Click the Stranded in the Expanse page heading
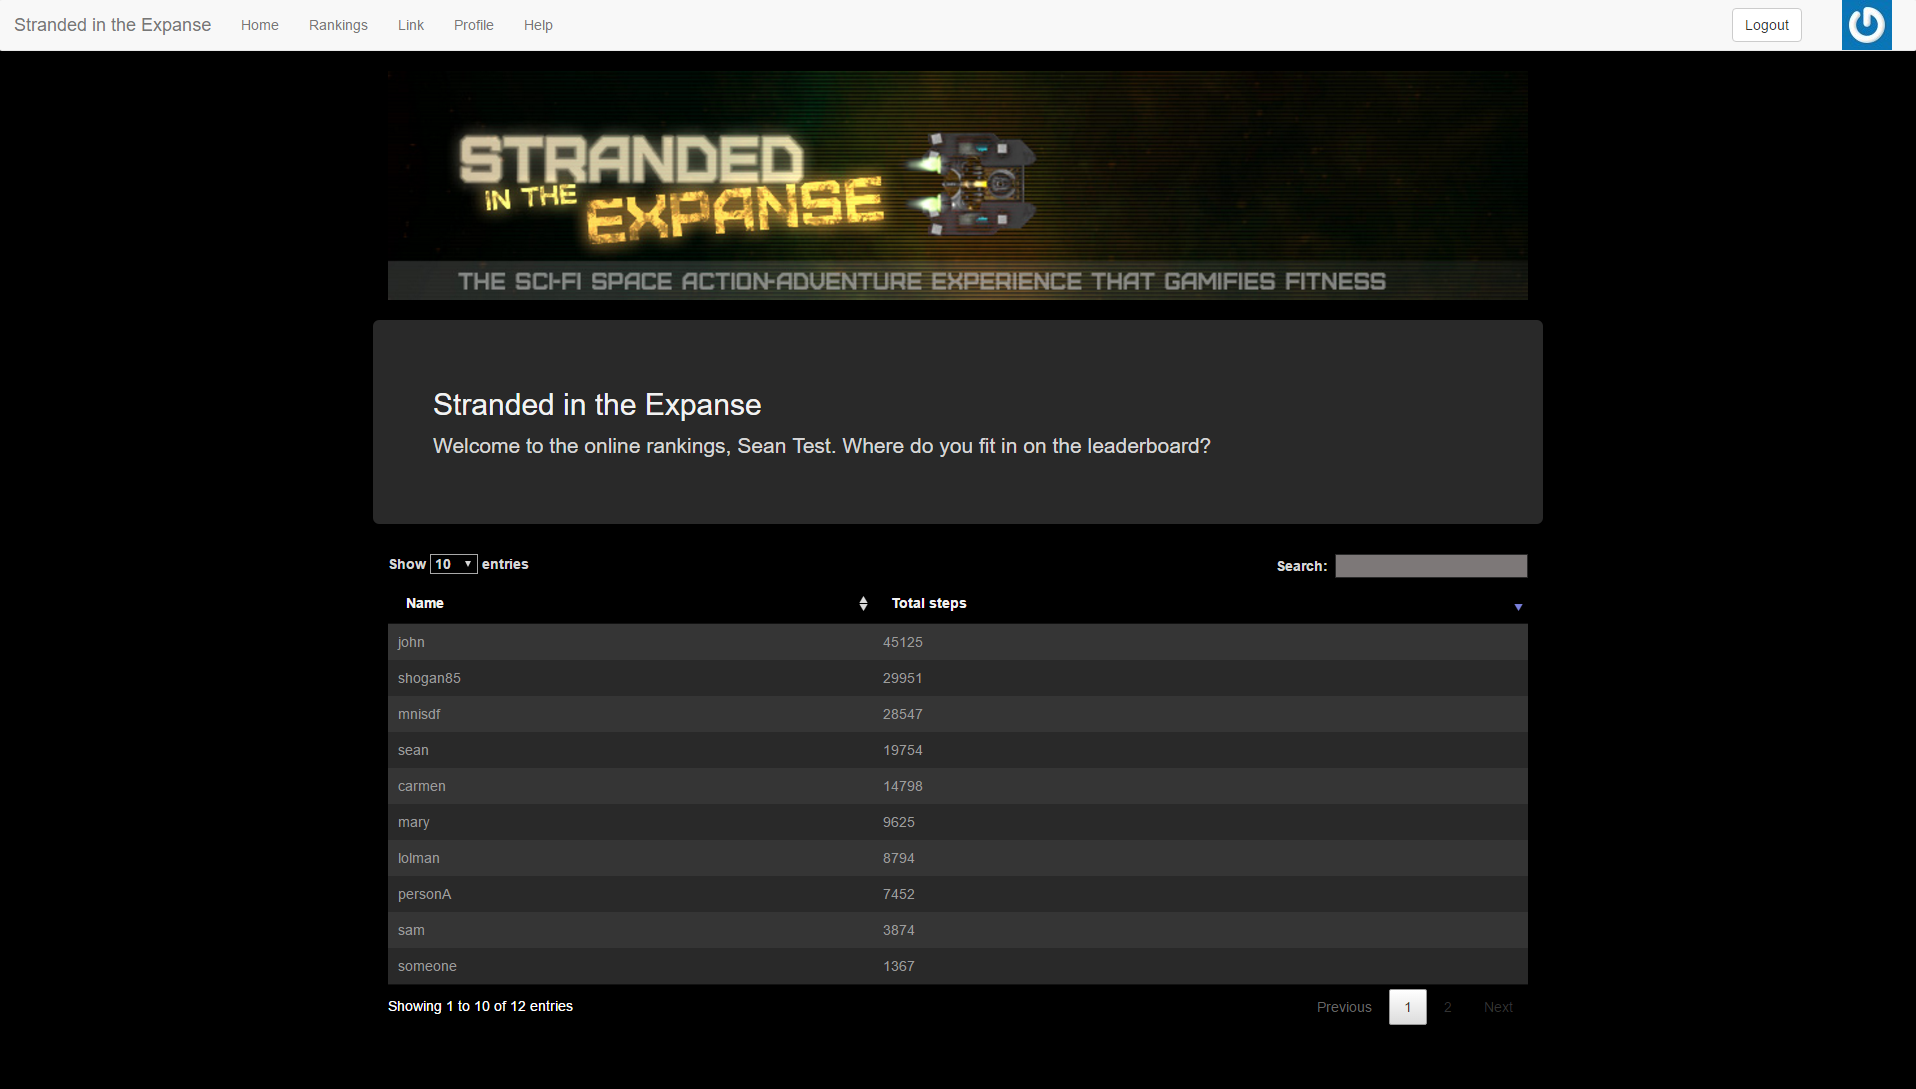1916x1089 pixels. click(597, 404)
